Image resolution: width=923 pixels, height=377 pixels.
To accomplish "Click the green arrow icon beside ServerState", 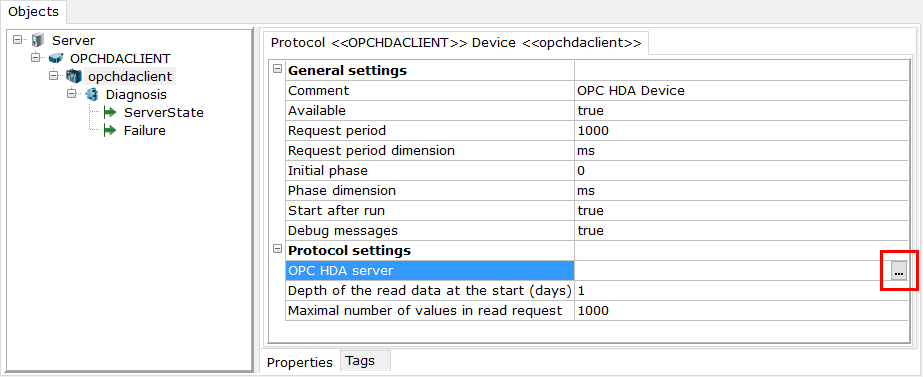I will click(x=110, y=113).
